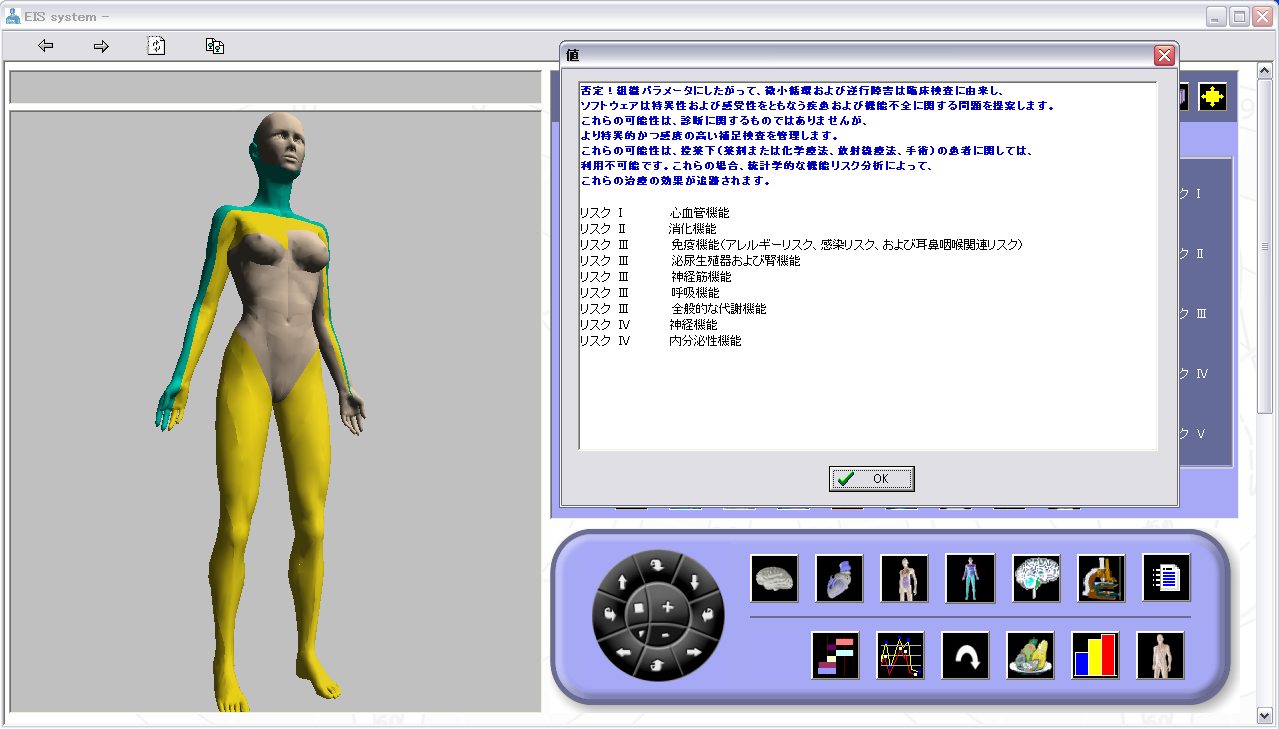Image resolution: width=1279 pixels, height=729 pixels.
Task: Click the blue full body model icon
Action: tap(970, 578)
